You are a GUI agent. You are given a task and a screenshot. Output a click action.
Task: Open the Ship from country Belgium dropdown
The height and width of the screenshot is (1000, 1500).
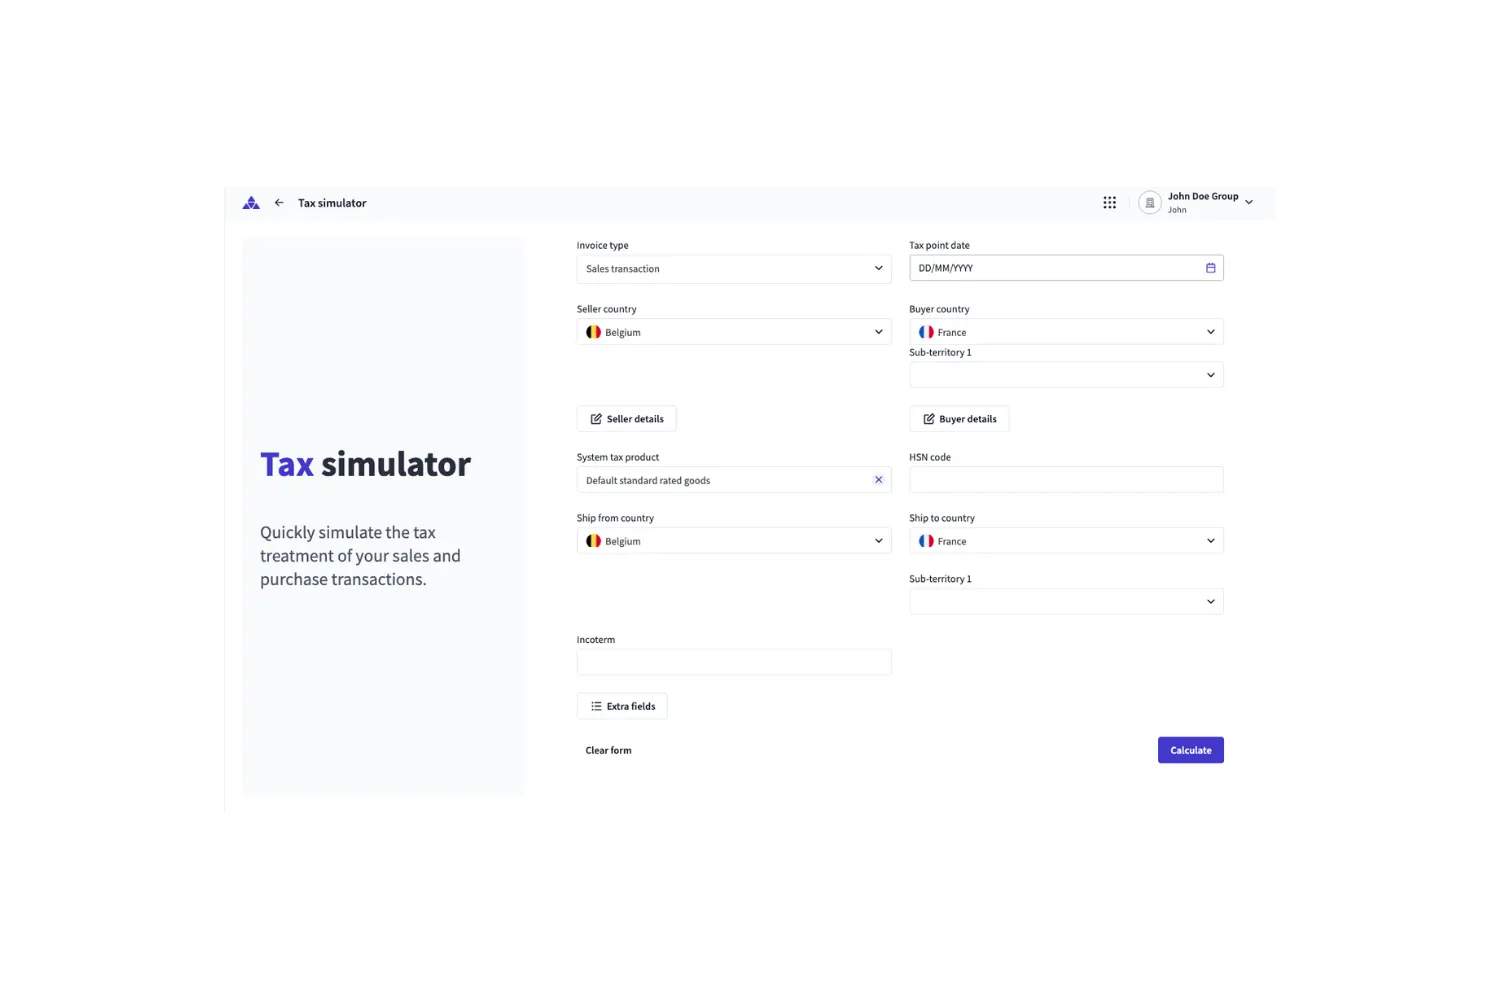tap(734, 541)
